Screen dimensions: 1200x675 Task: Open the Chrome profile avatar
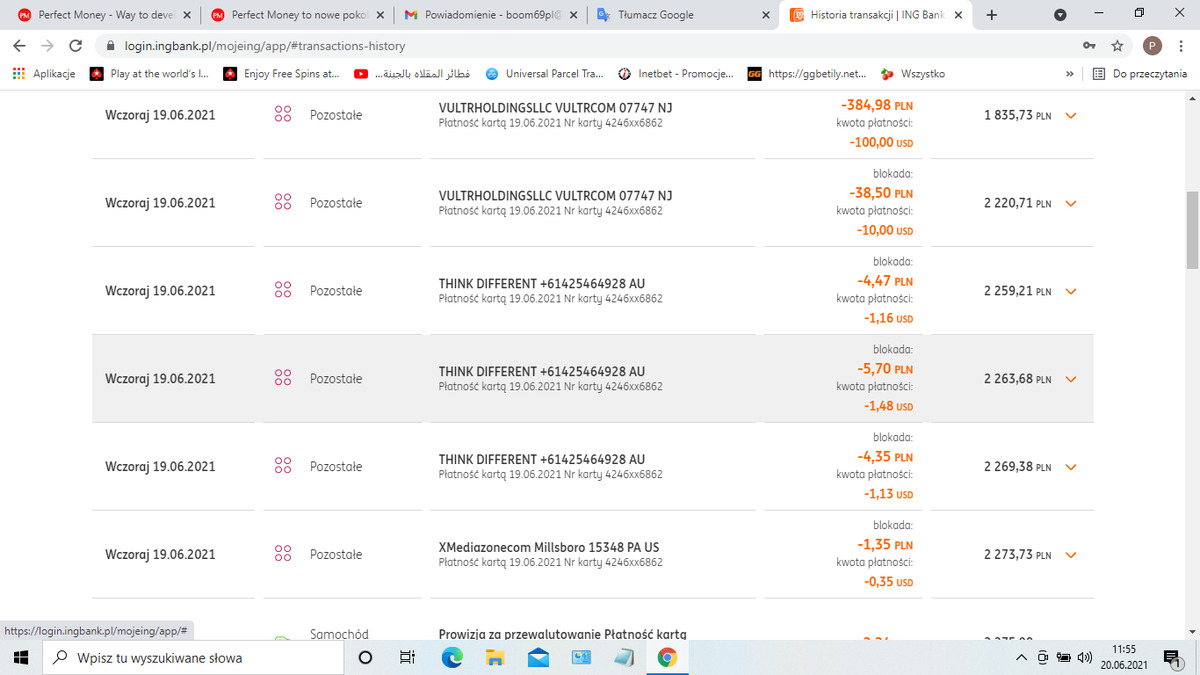click(1152, 46)
